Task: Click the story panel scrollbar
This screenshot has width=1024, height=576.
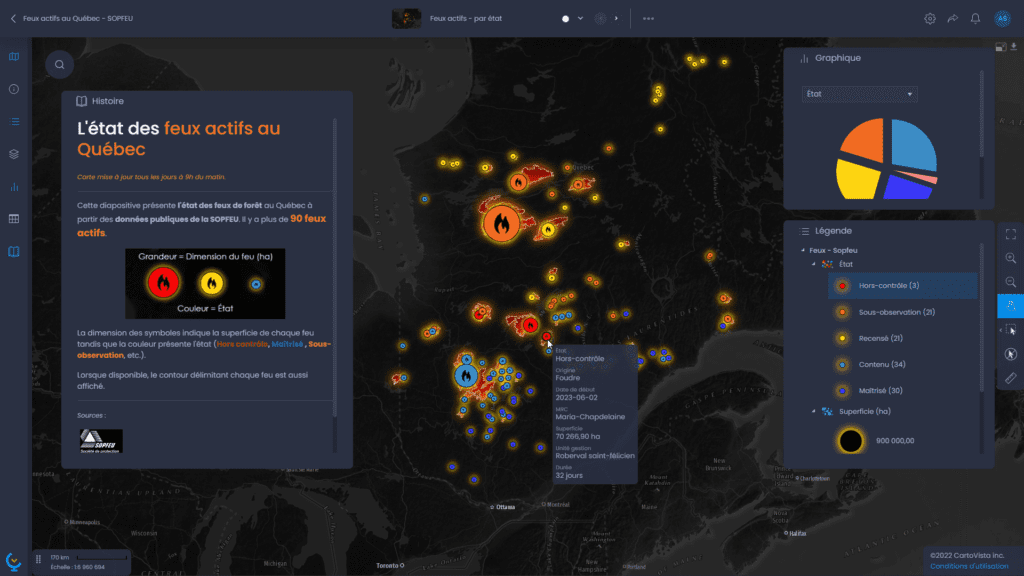Action: 335,268
